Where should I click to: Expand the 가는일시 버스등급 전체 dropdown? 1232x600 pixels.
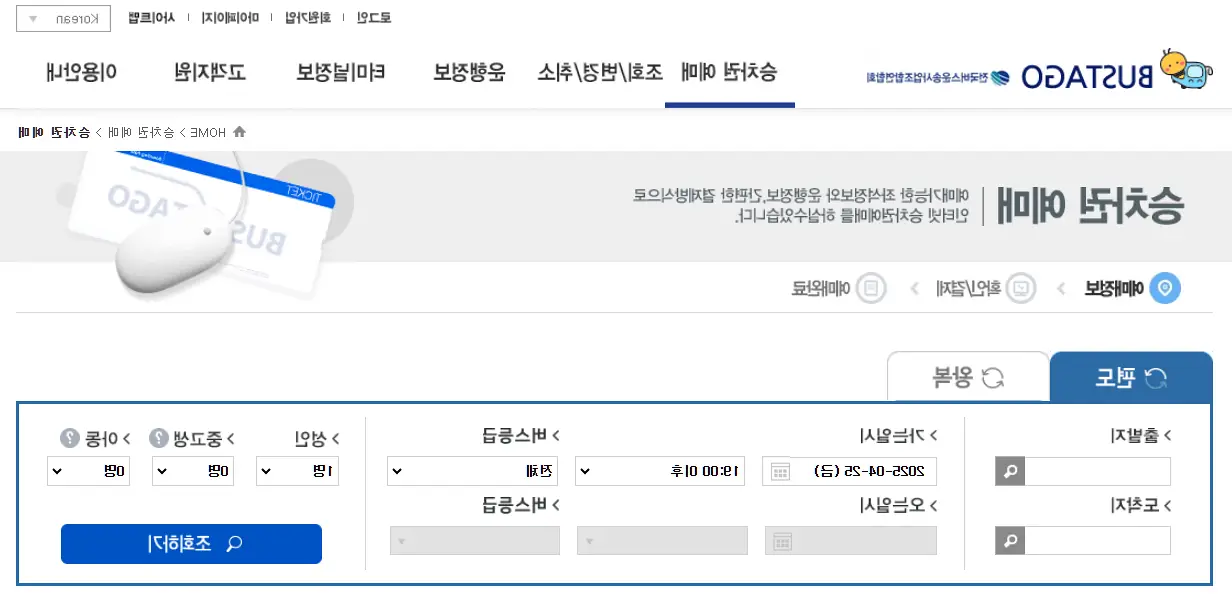[473, 471]
